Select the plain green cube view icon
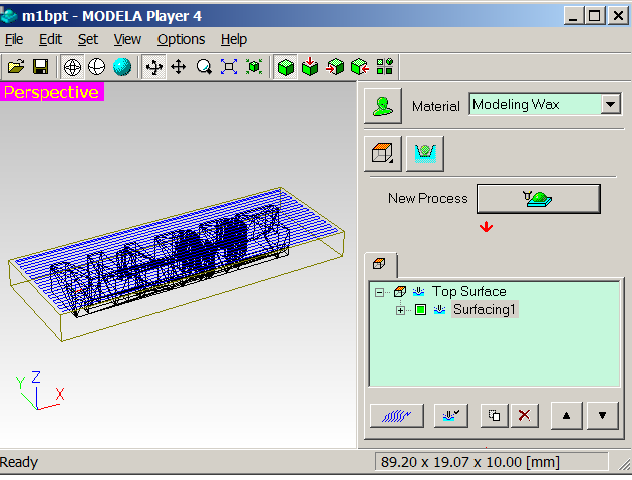 click(286, 66)
